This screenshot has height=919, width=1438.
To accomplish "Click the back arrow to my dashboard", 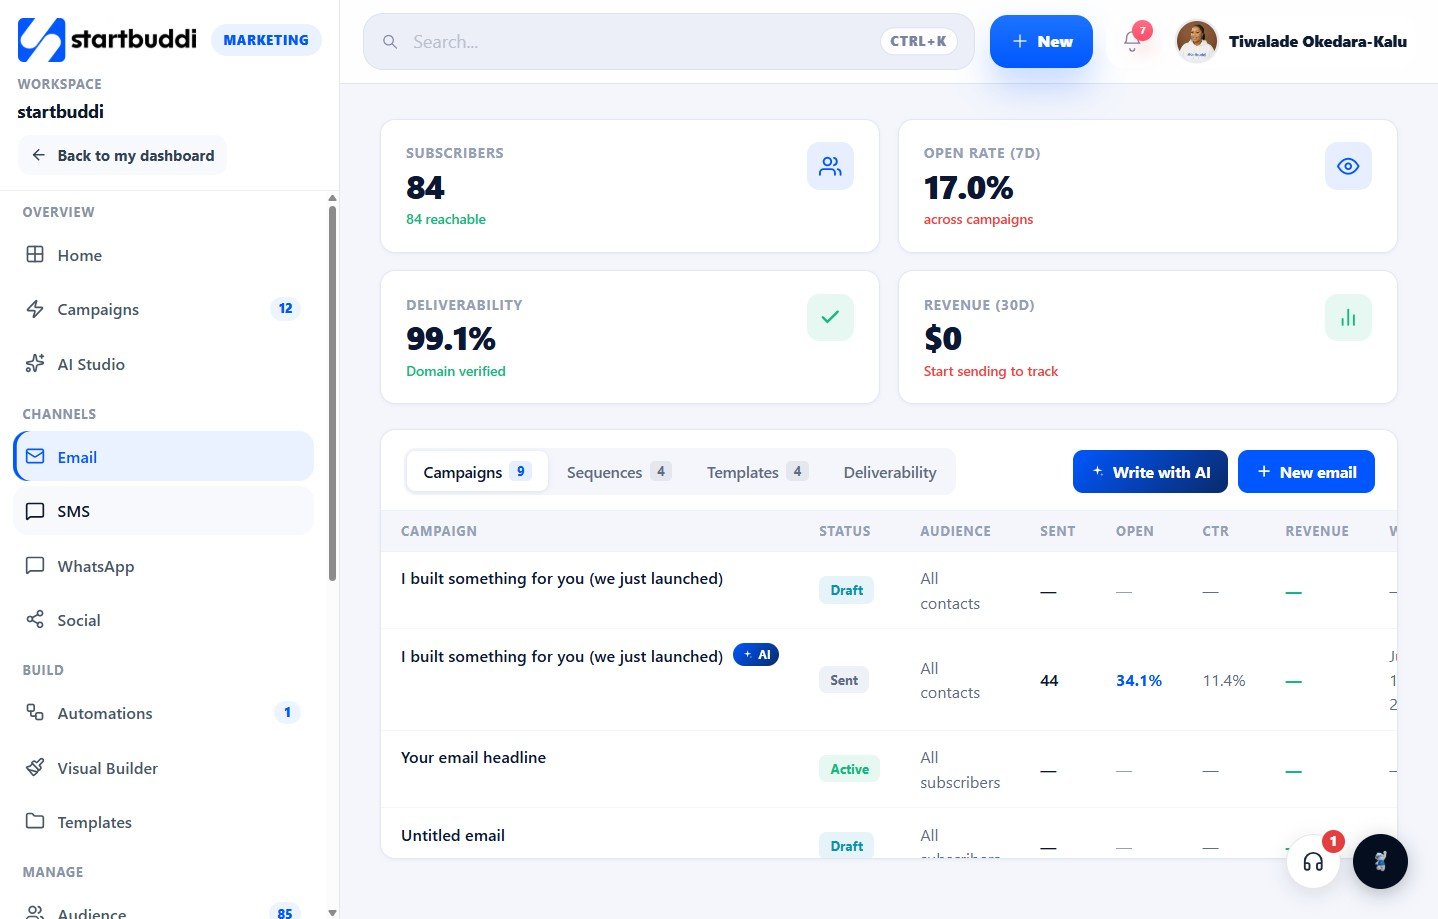I will pos(38,155).
